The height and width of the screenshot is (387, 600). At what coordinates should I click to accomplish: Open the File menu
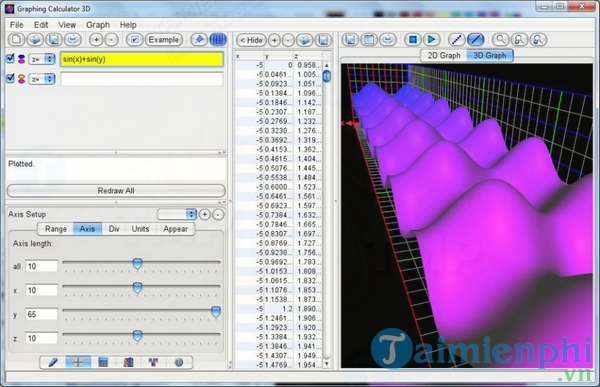(16, 25)
